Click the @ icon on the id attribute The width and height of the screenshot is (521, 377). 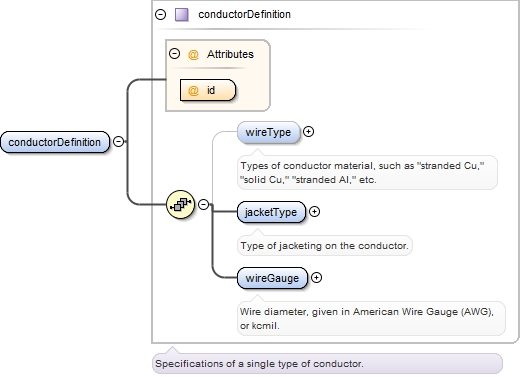(x=193, y=90)
